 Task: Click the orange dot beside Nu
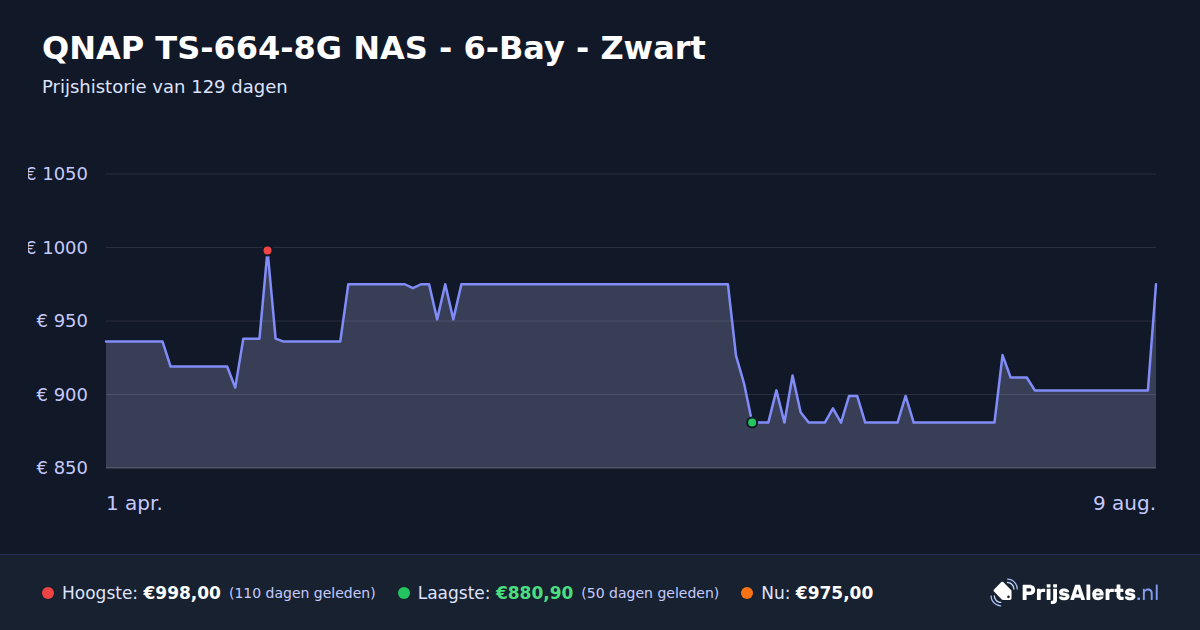pos(747,593)
